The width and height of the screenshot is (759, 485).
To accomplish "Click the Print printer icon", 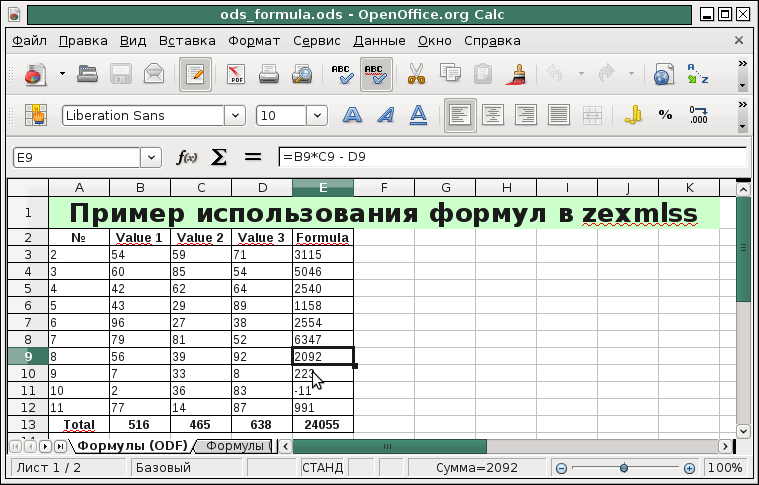I will (x=269, y=74).
